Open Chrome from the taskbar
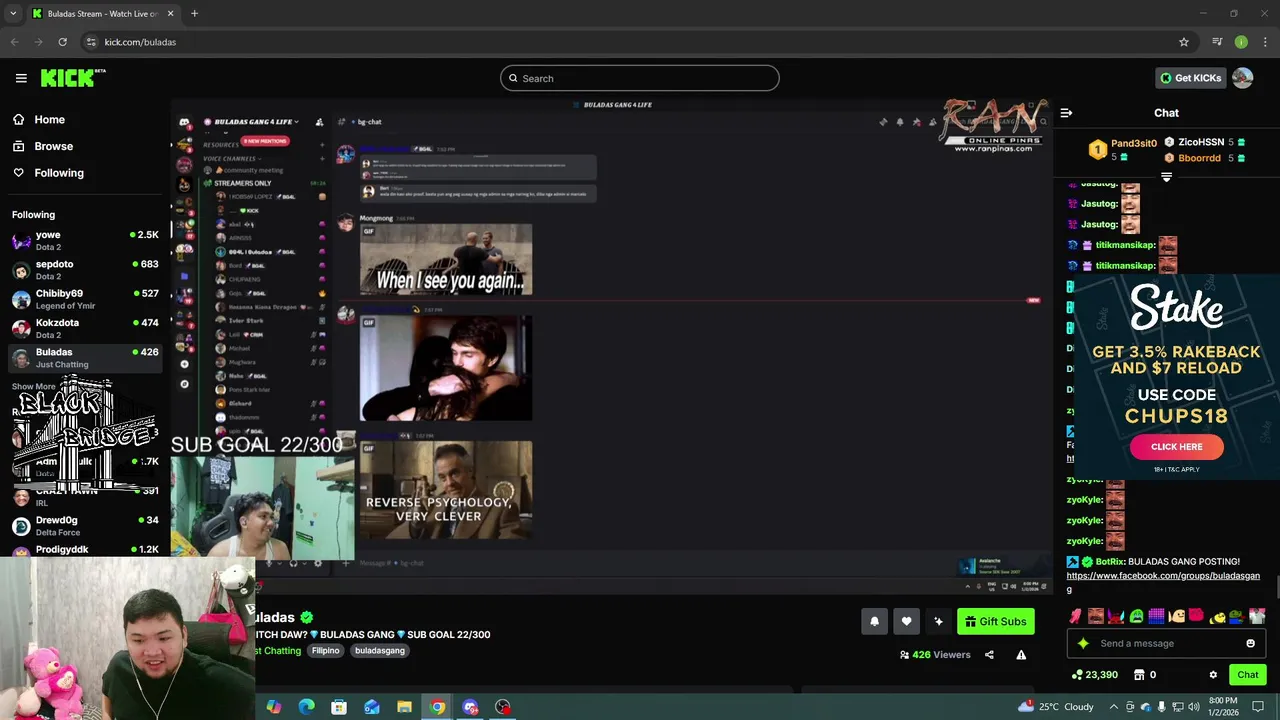Viewport: 1280px width, 720px height. coord(437,707)
